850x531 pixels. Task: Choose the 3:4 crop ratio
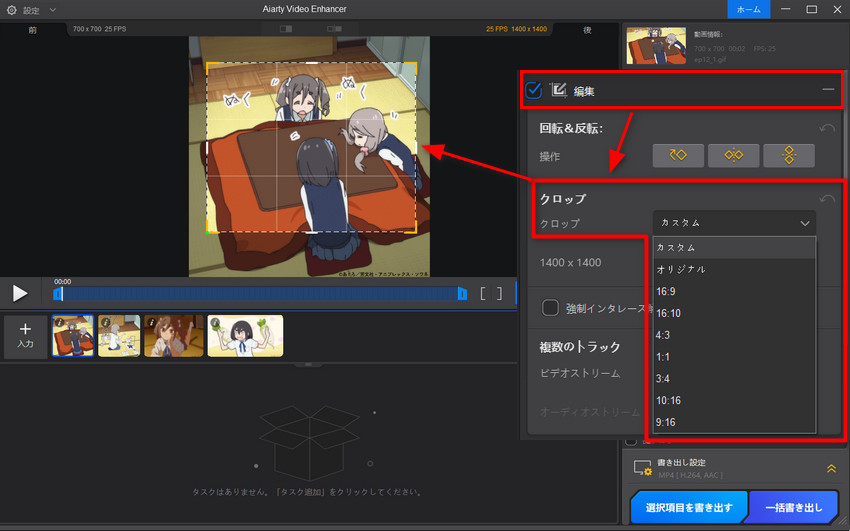(x=734, y=378)
